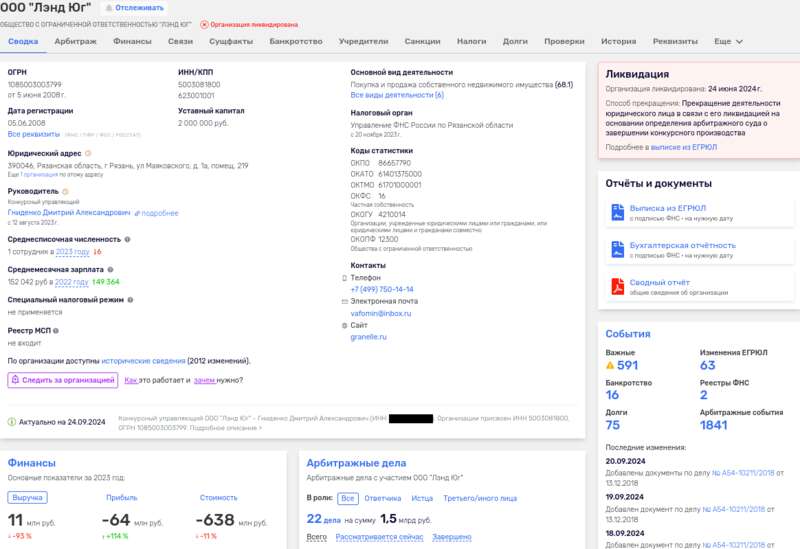Open Все виды деятельности (6) link
Screen dimensions: 800x549
coord(397,95)
